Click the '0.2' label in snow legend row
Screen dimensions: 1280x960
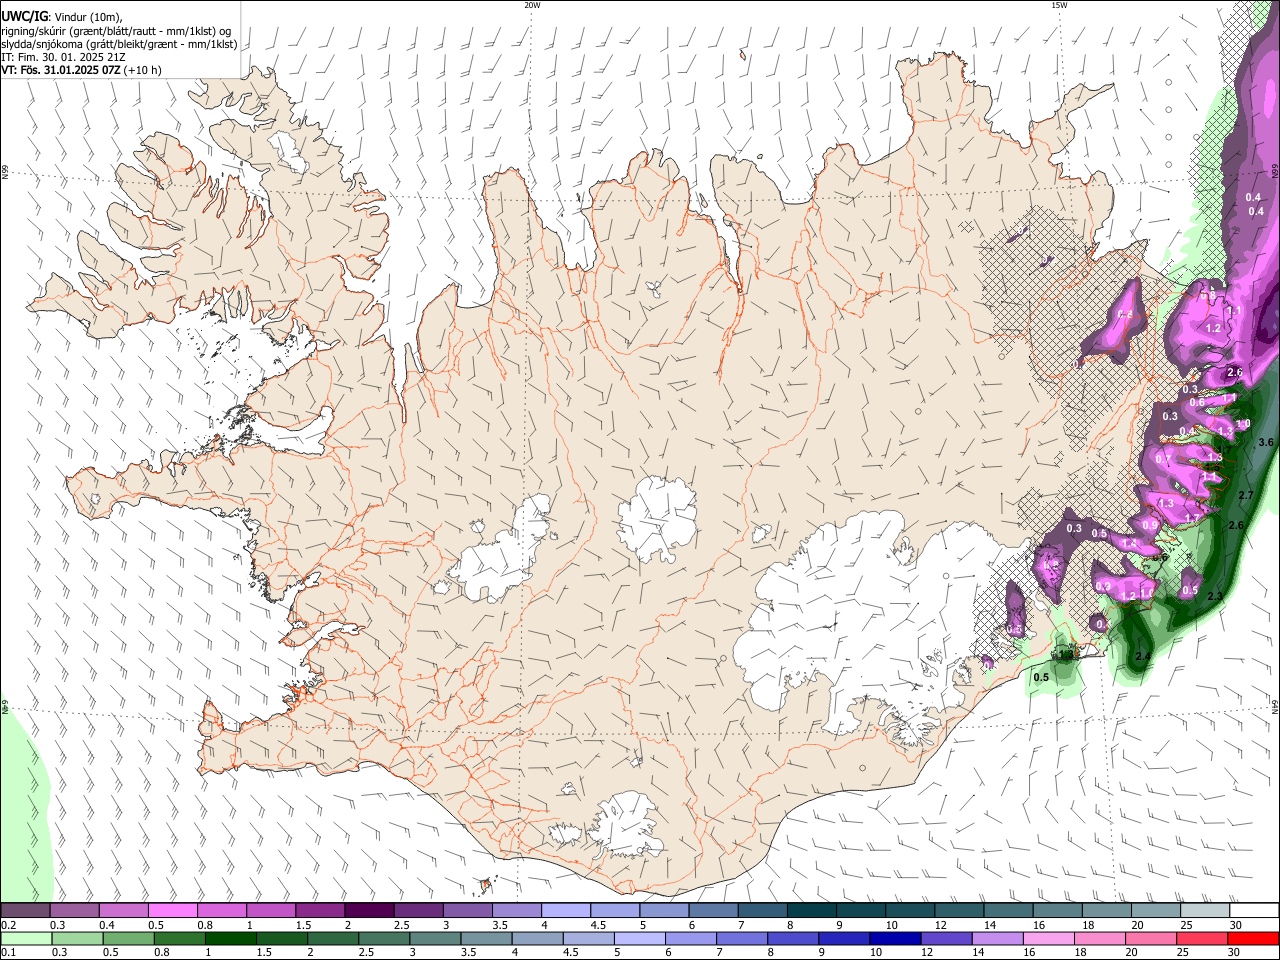(7, 926)
